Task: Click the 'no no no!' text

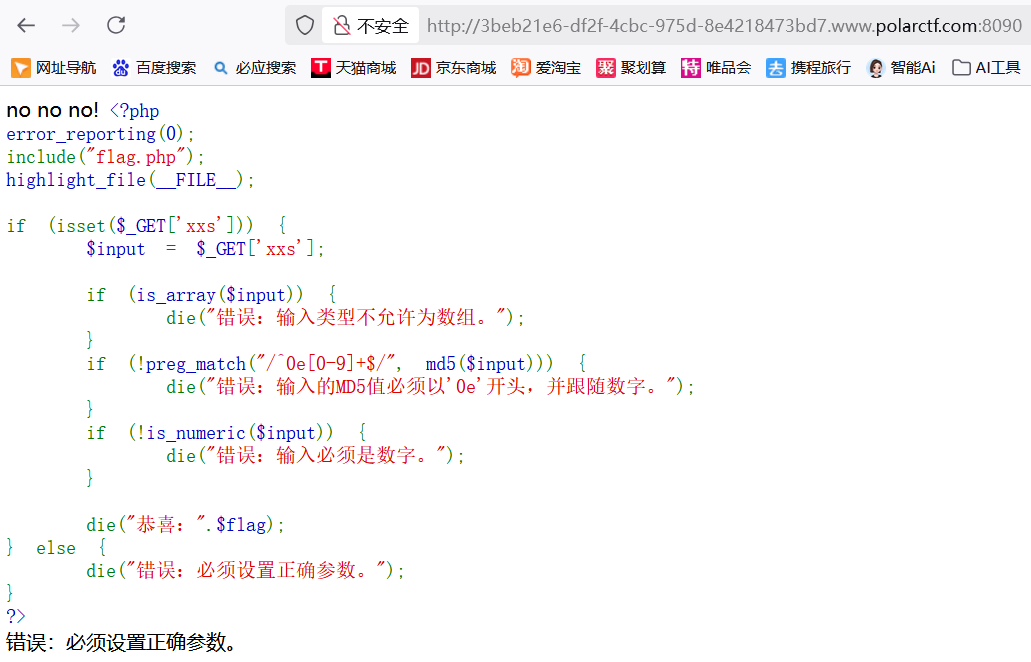Action: click(x=53, y=110)
